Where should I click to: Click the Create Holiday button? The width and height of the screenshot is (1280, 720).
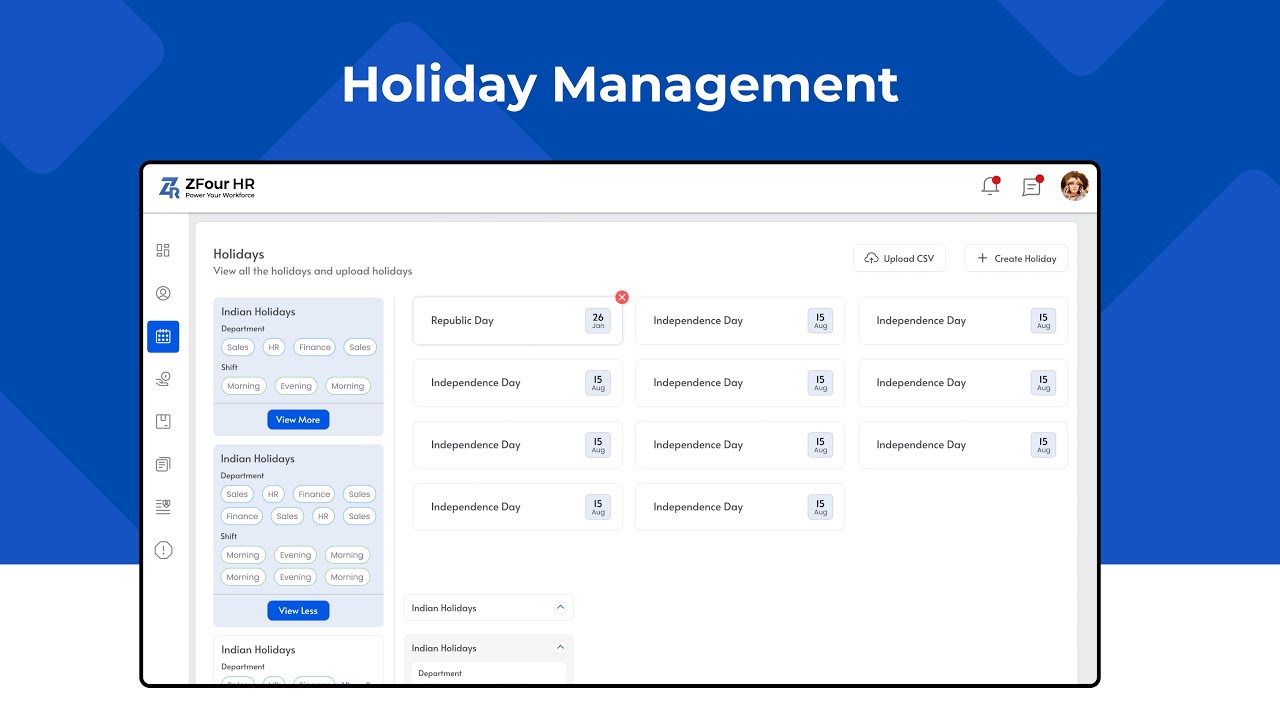pos(1016,258)
